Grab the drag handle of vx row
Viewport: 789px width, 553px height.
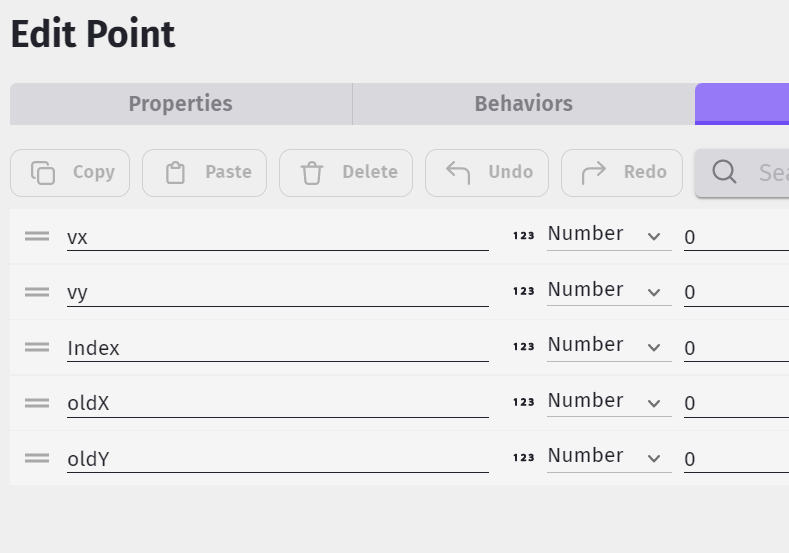pos(37,236)
